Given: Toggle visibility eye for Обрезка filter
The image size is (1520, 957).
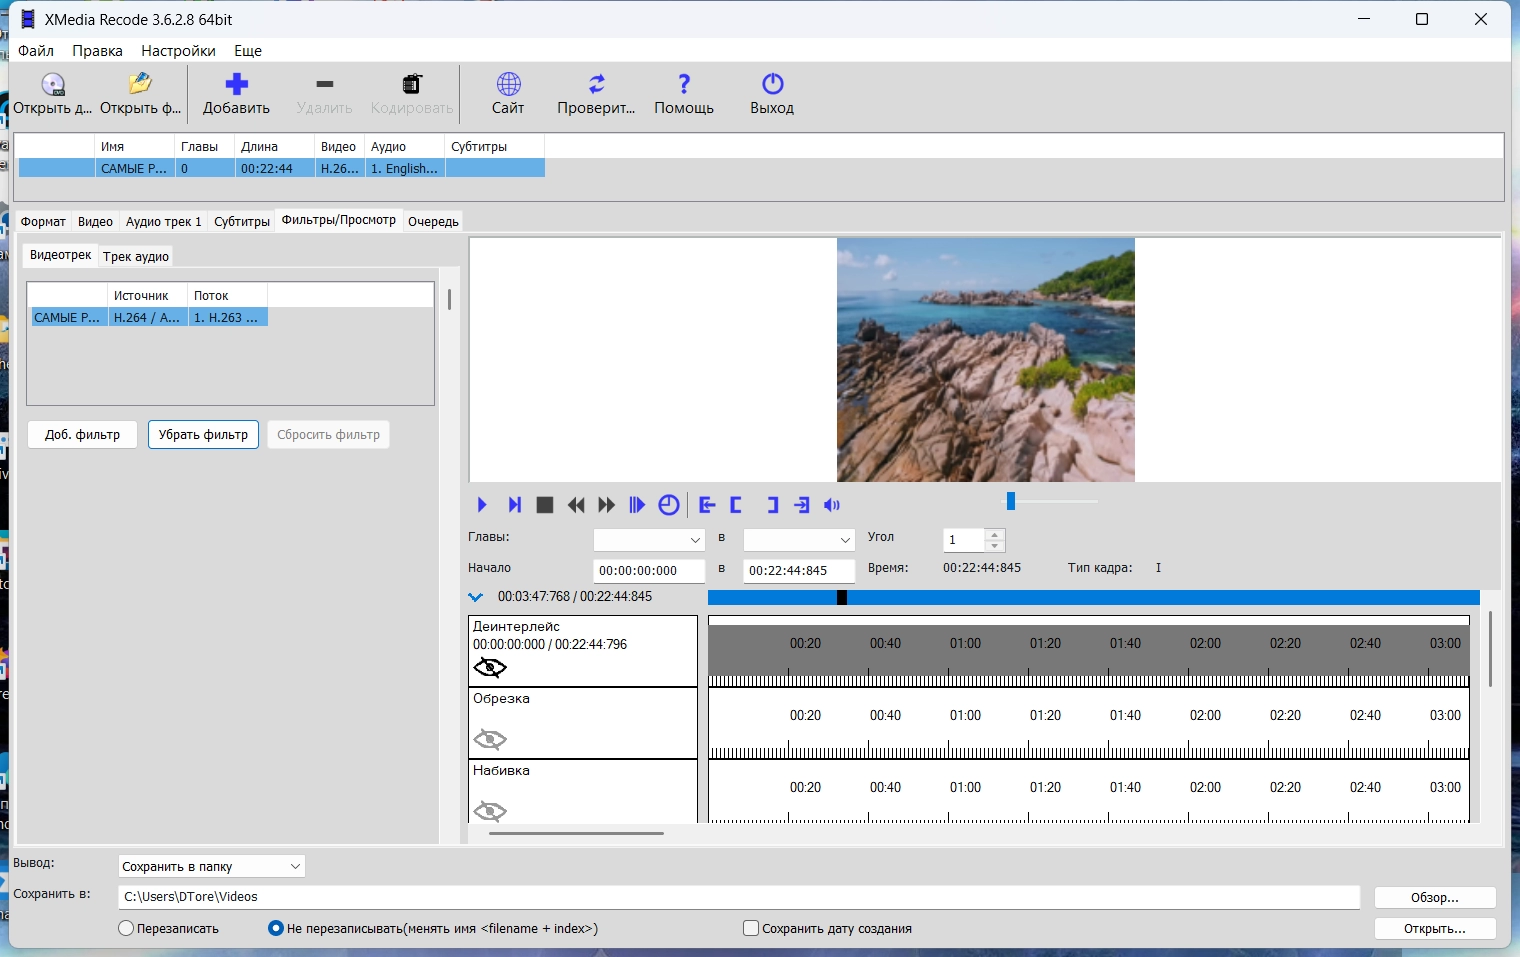Looking at the screenshot, I should pos(490,740).
